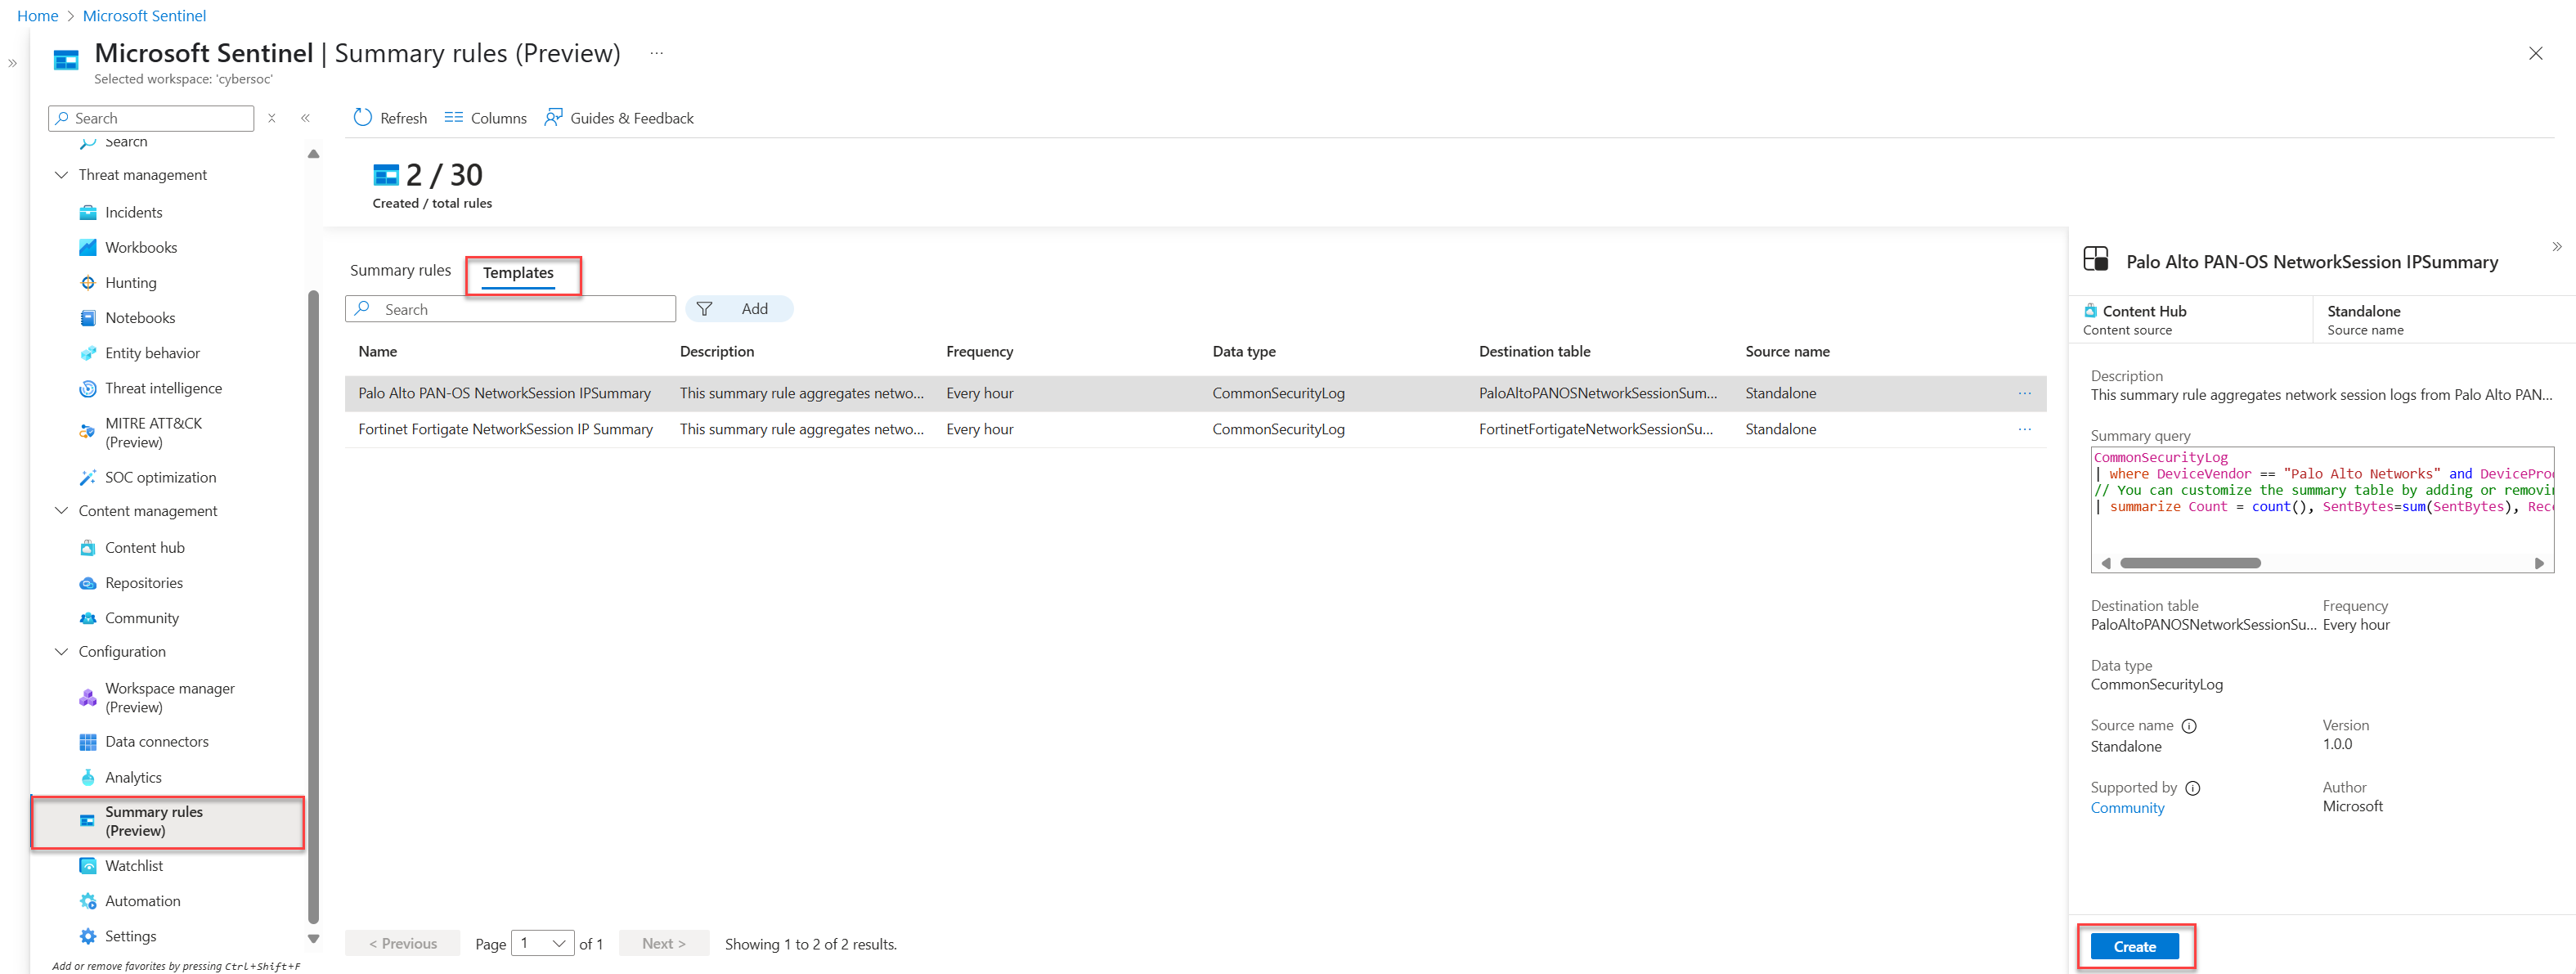
Task: Collapse the Configuration section
Action: coord(61,652)
